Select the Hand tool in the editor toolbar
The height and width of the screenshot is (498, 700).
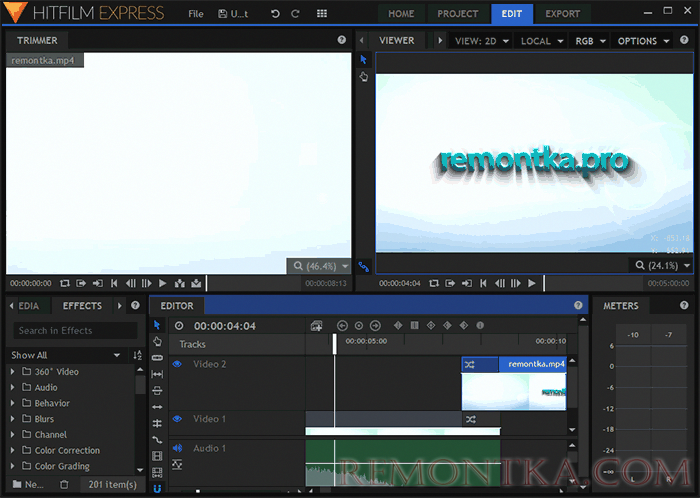tap(157, 341)
